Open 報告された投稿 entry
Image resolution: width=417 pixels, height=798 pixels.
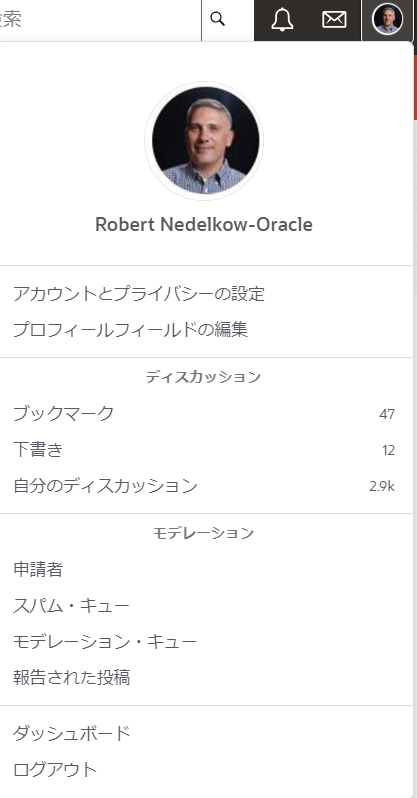204,678
